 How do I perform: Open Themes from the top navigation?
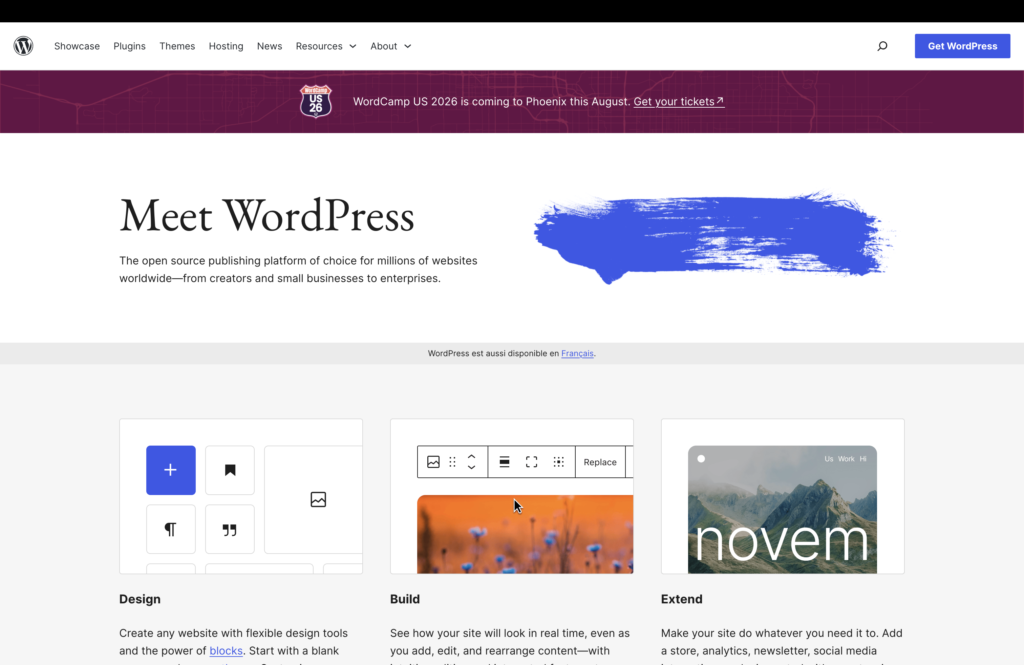(177, 46)
